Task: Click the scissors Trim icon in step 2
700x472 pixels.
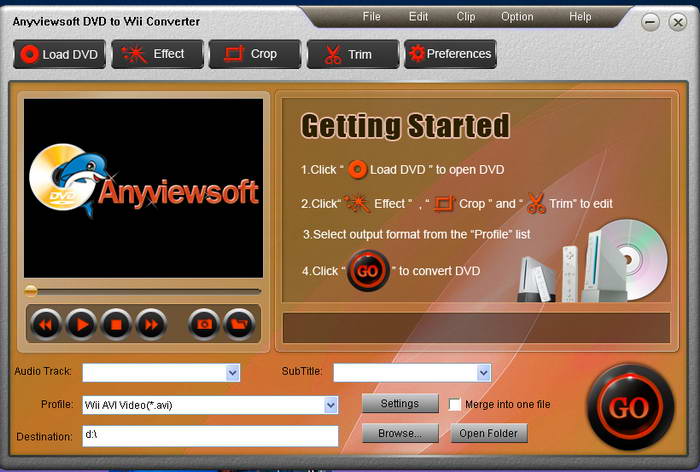Action: [536, 204]
